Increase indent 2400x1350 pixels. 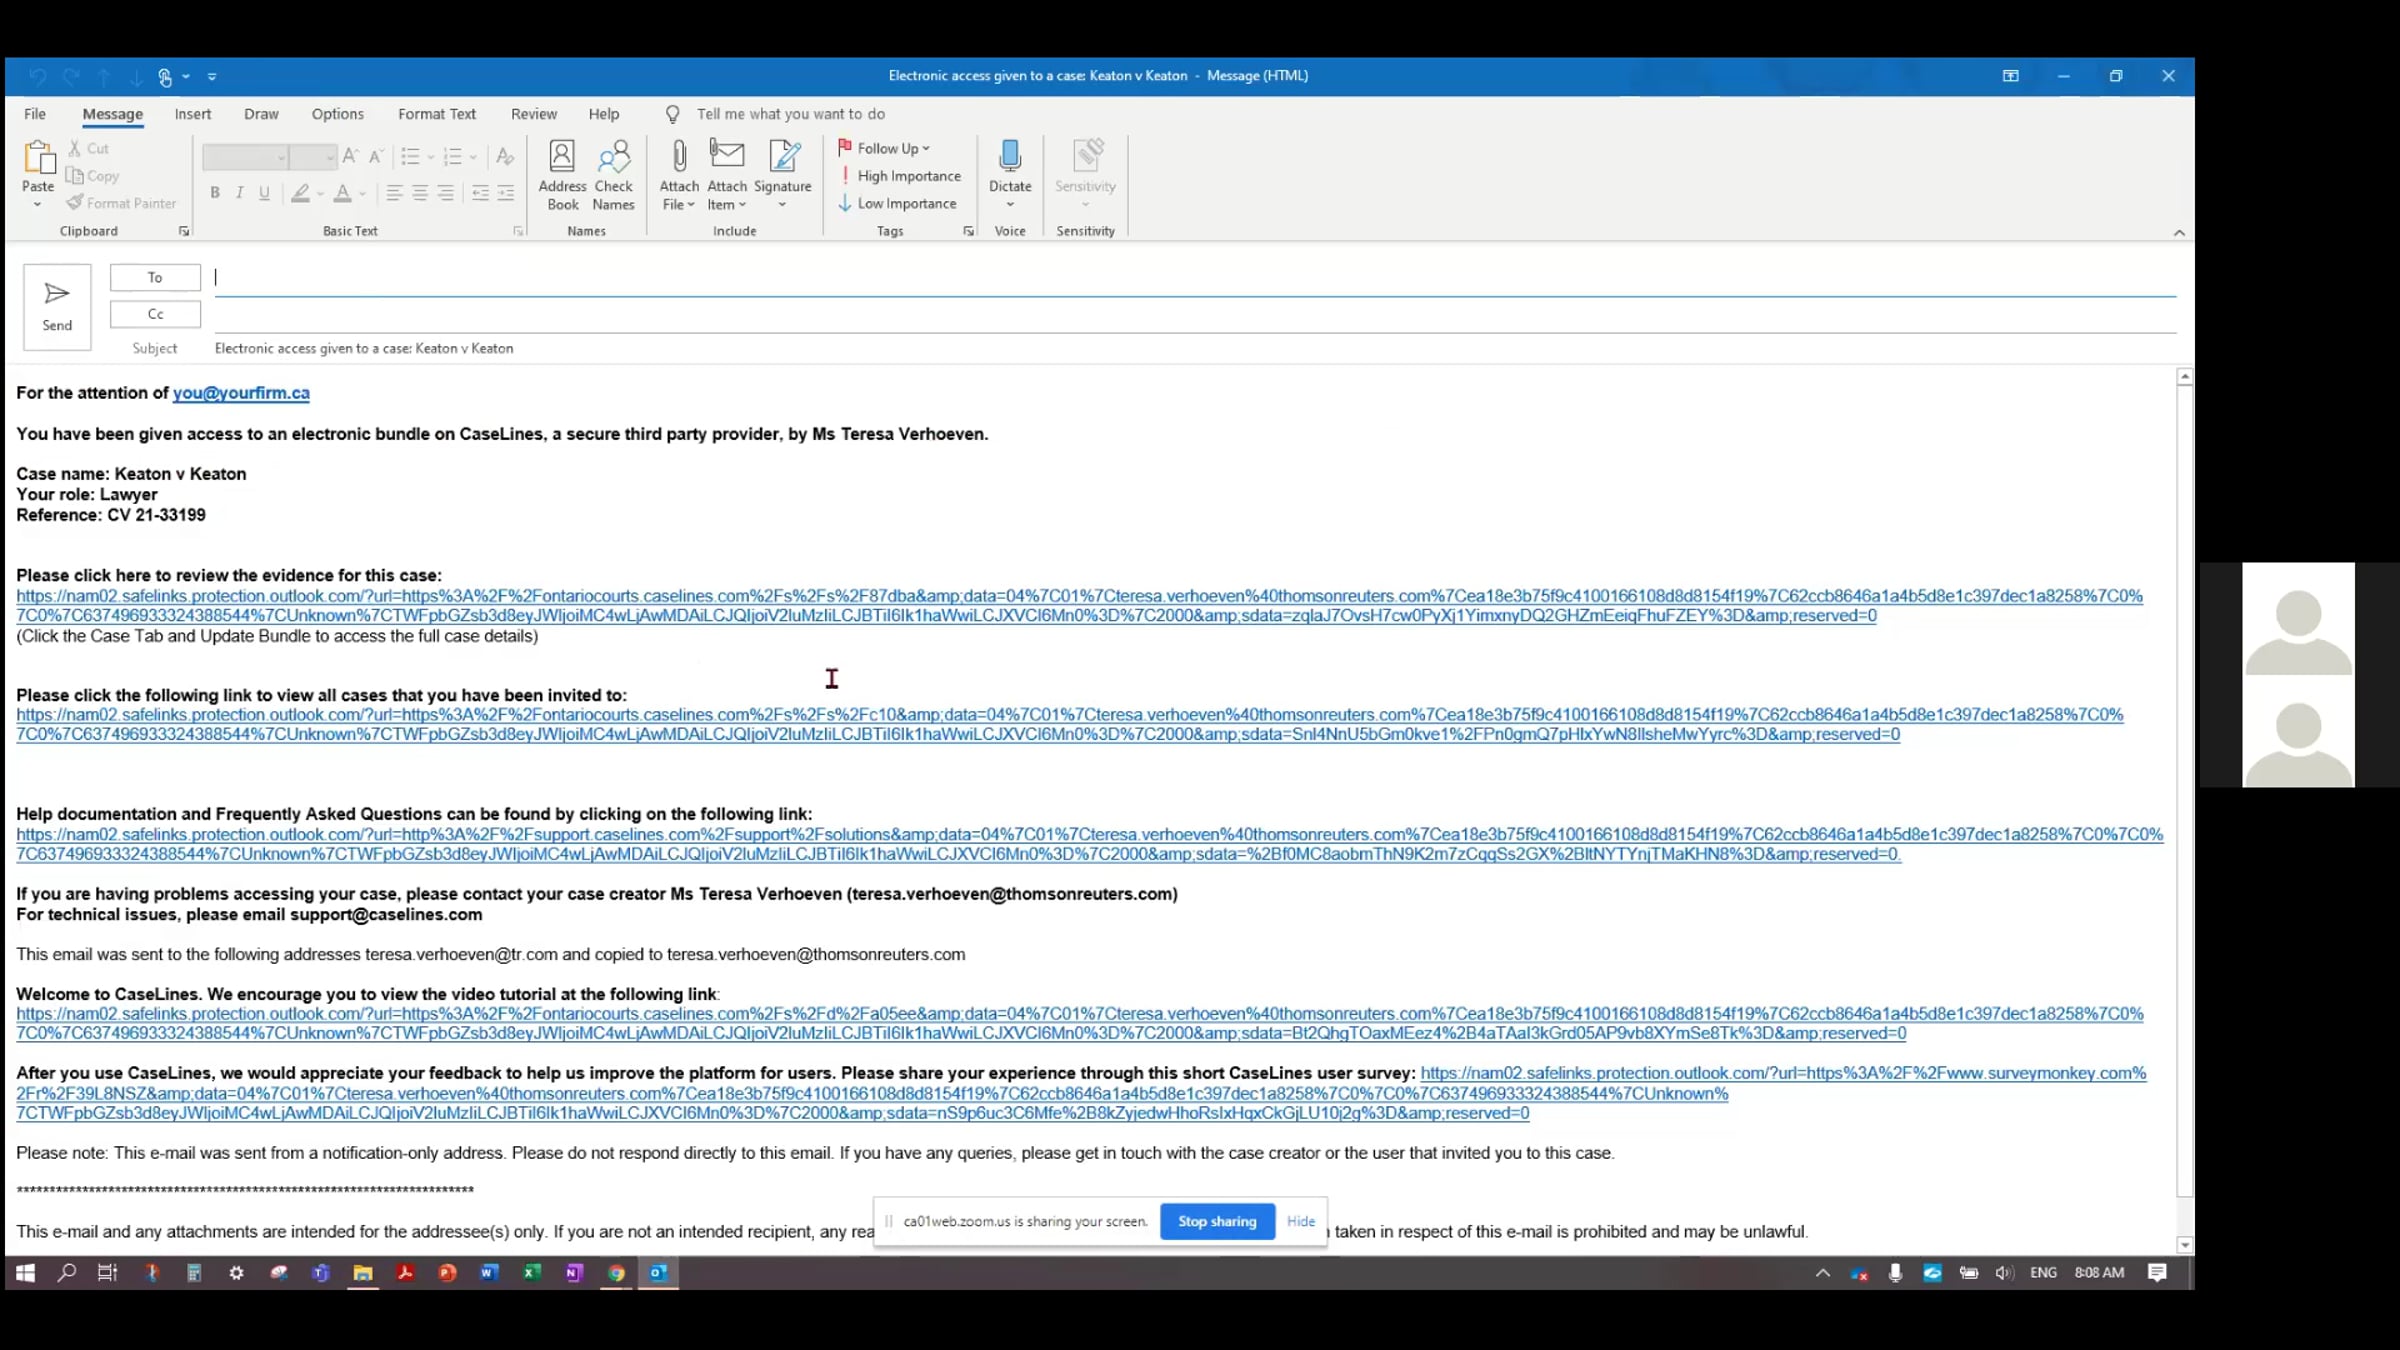coord(506,193)
